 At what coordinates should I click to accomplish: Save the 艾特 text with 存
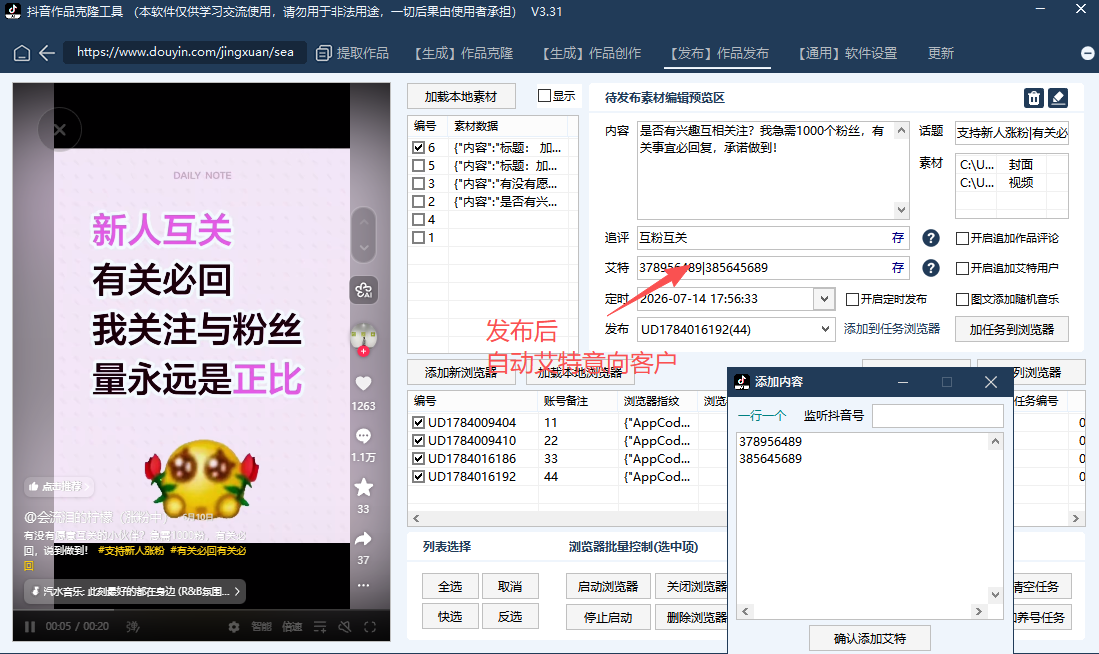click(898, 268)
